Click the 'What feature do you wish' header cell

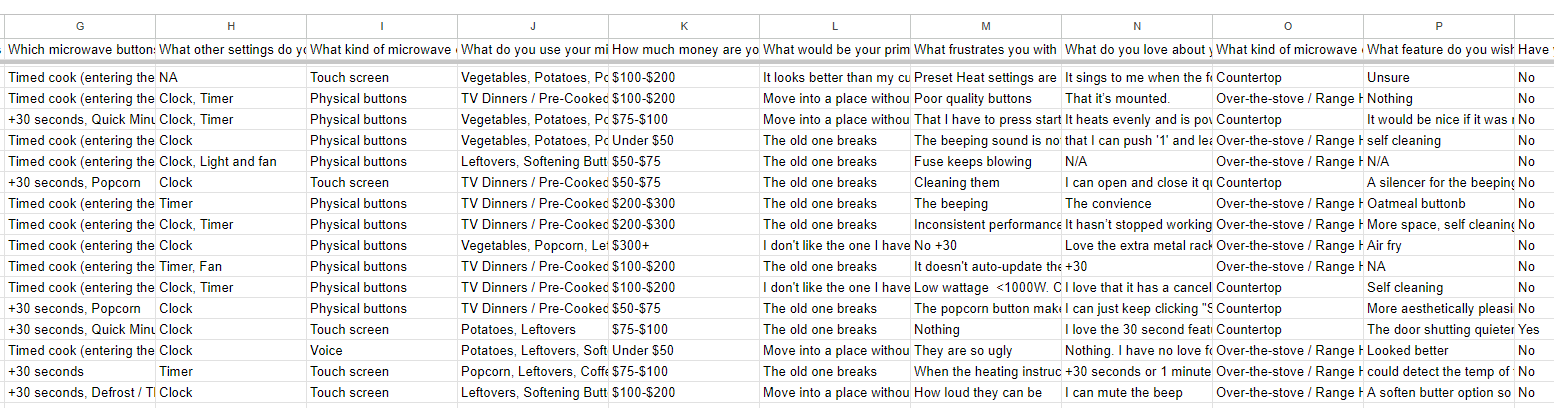click(1438, 49)
